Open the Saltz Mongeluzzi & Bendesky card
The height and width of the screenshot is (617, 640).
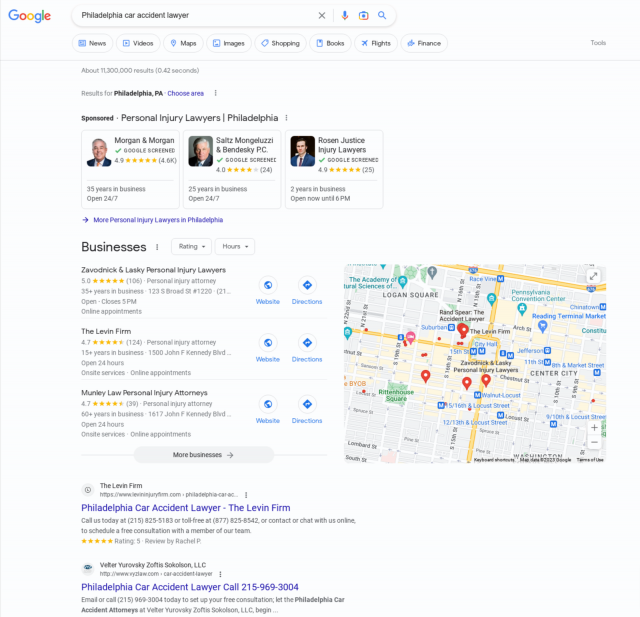tap(232, 169)
